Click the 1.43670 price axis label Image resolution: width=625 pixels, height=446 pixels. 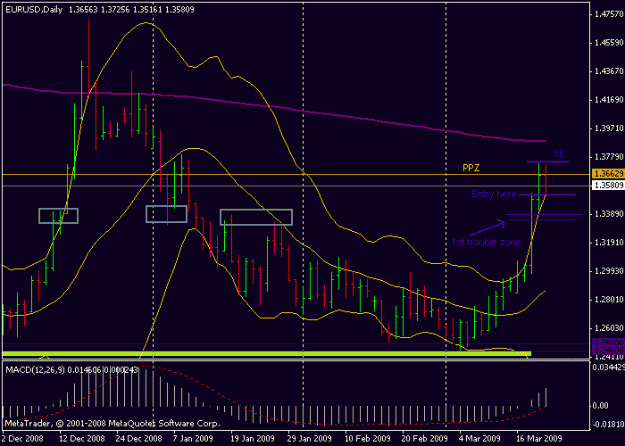click(608, 71)
